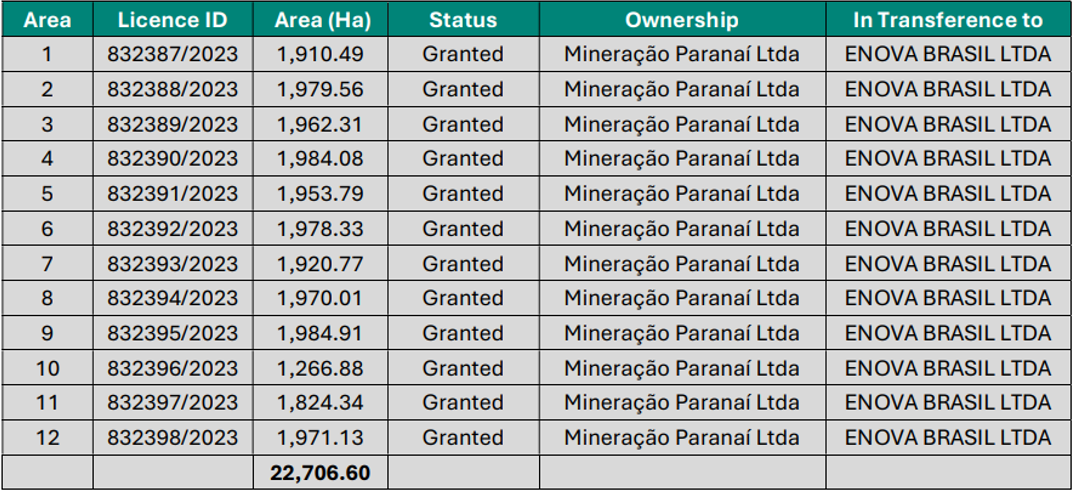Click the area value 1,910.49
This screenshot has width=1072, height=490.
320,54
